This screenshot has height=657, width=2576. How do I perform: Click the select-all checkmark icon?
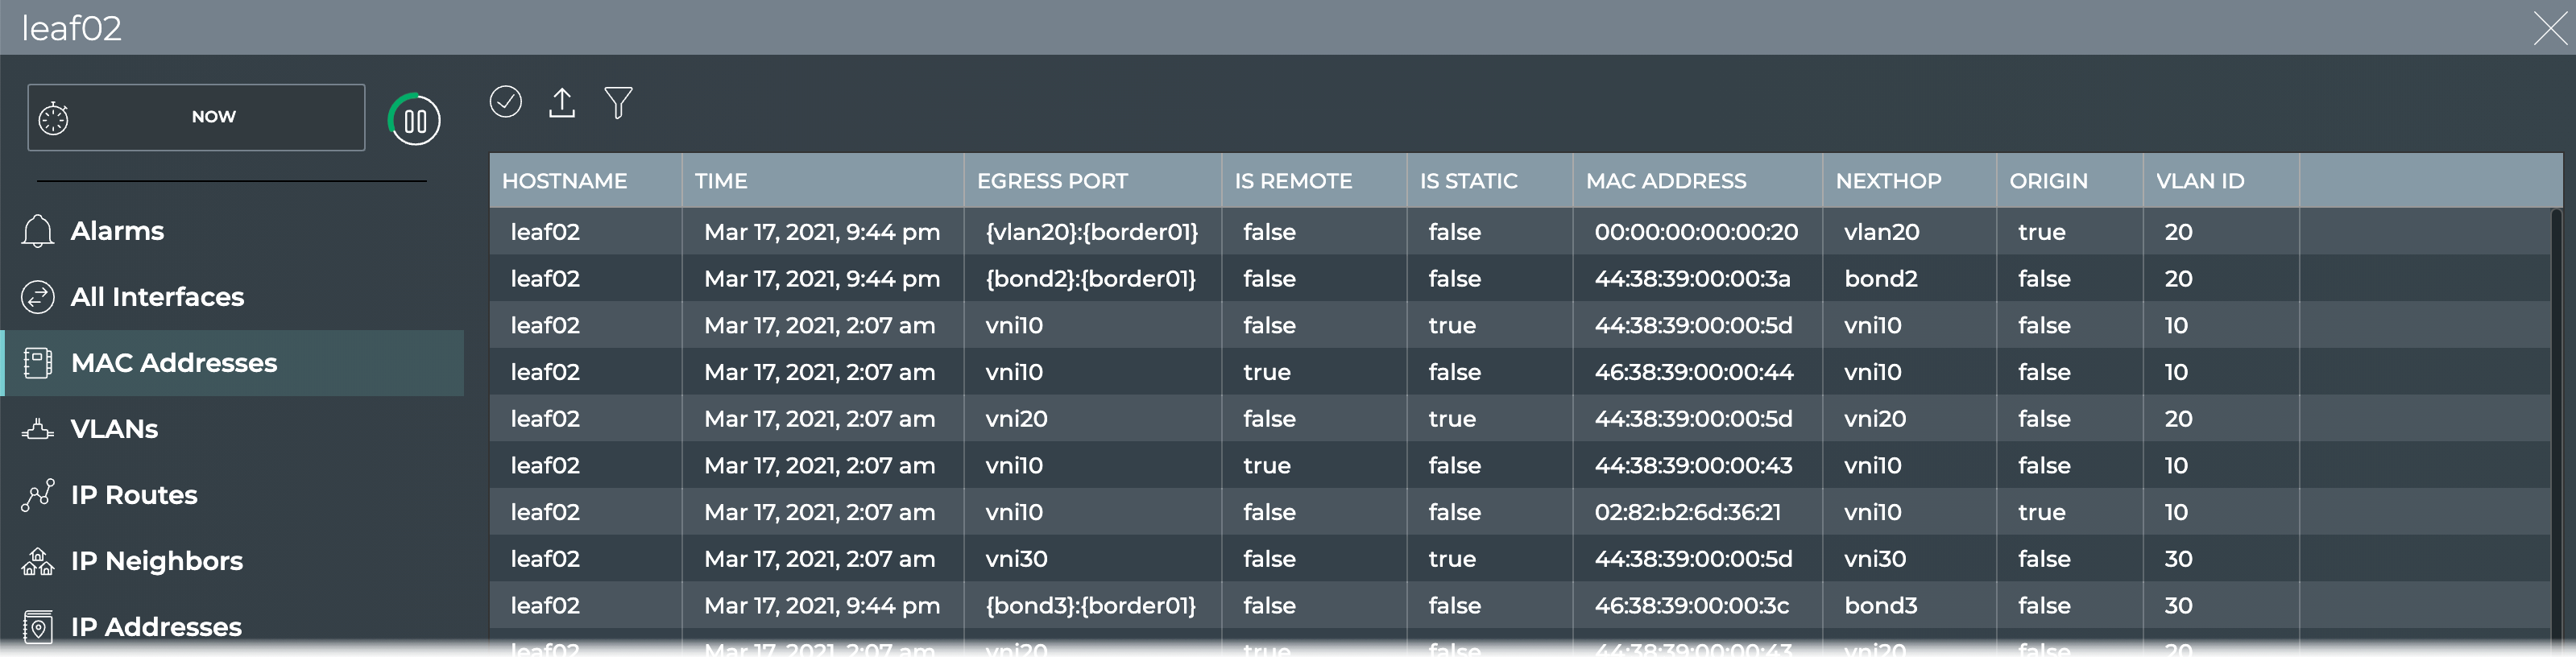(x=505, y=102)
